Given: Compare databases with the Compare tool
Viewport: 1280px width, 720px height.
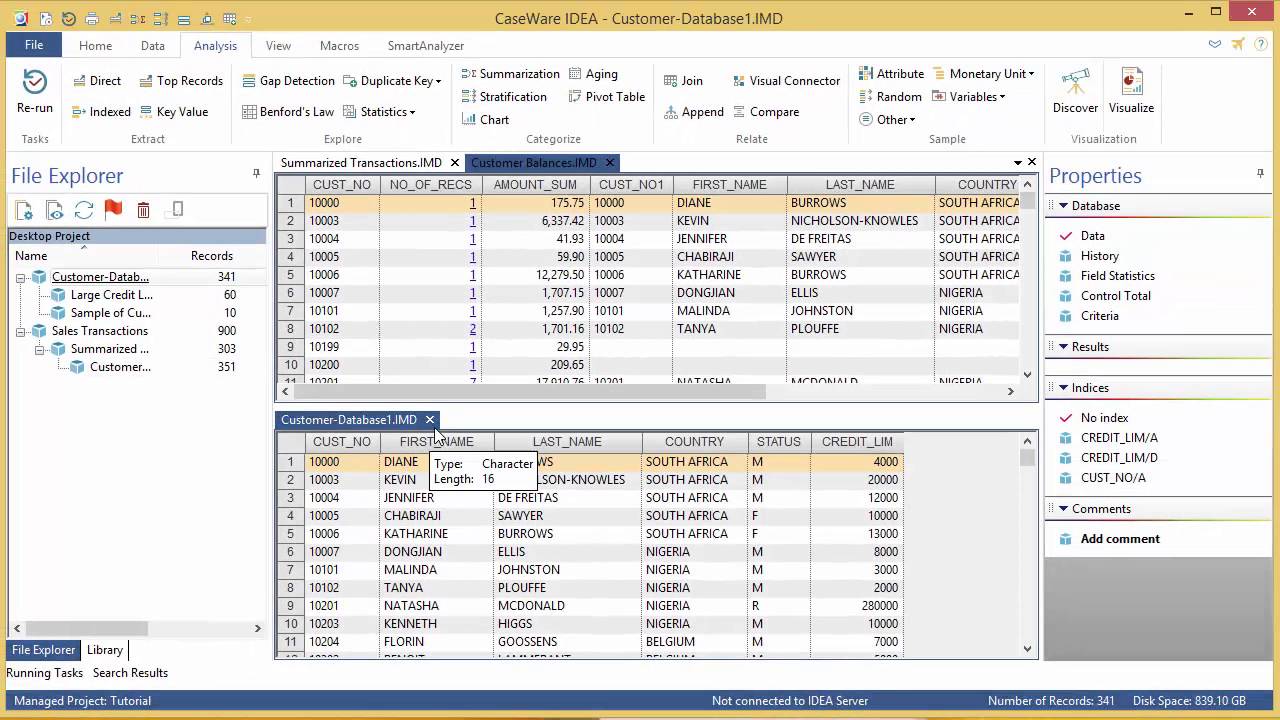Looking at the screenshot, I should (x=765, y=112).
